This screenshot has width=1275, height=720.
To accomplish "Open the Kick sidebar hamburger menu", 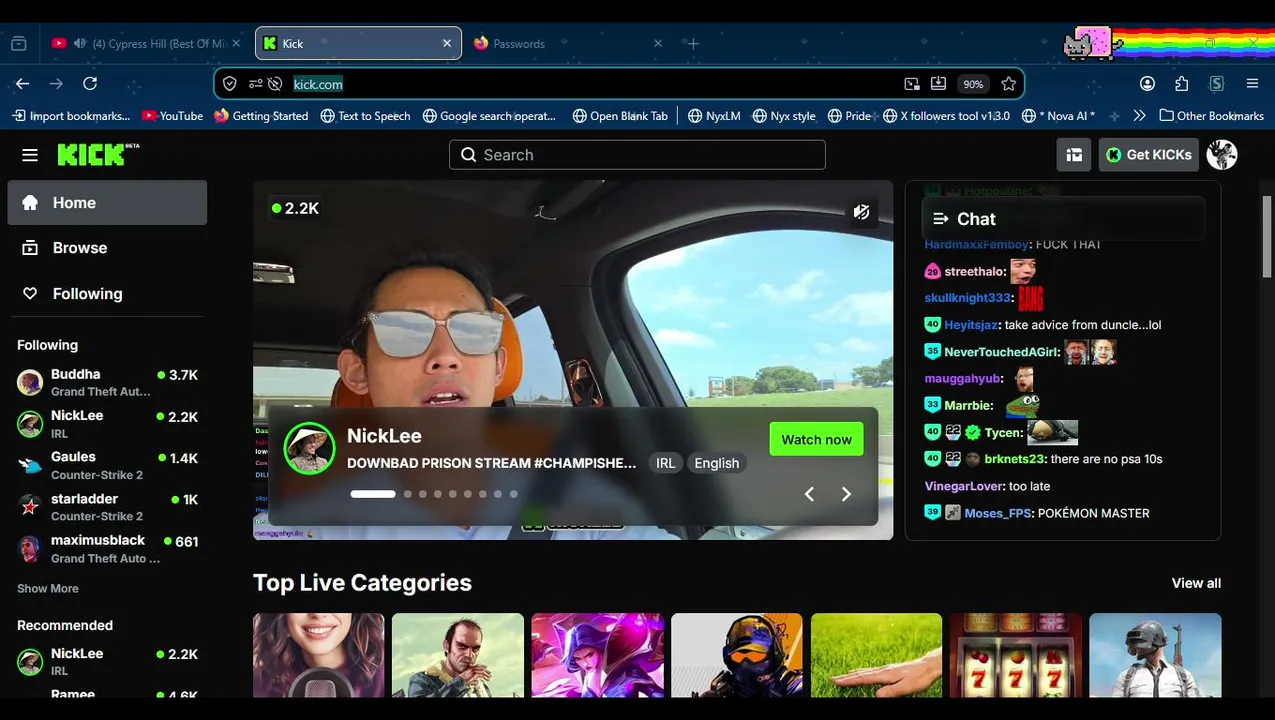I will (x=30, y=155).
